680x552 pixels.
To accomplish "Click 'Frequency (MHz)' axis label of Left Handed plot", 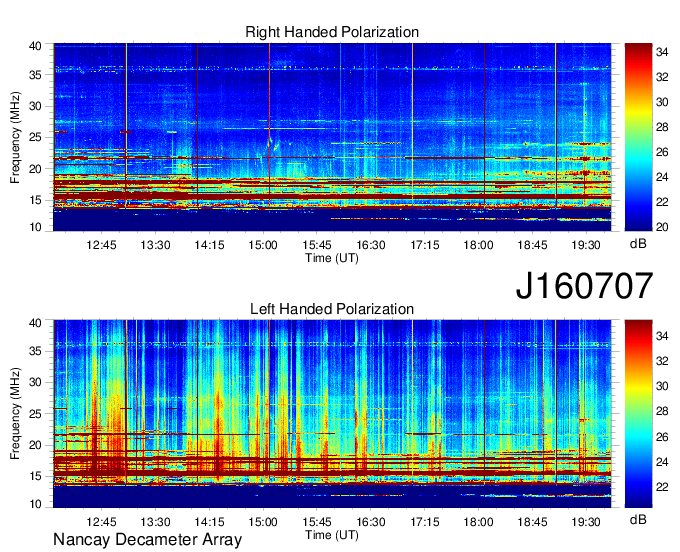I will pos(15,414).
